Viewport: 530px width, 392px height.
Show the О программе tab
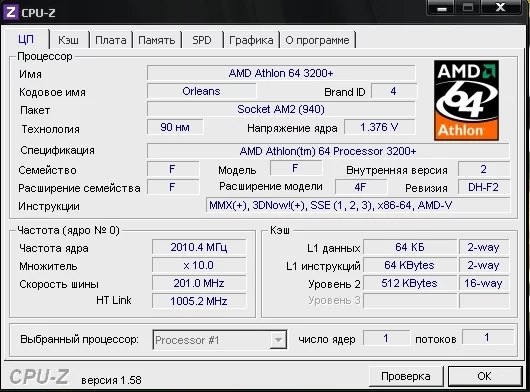(317, 40)
